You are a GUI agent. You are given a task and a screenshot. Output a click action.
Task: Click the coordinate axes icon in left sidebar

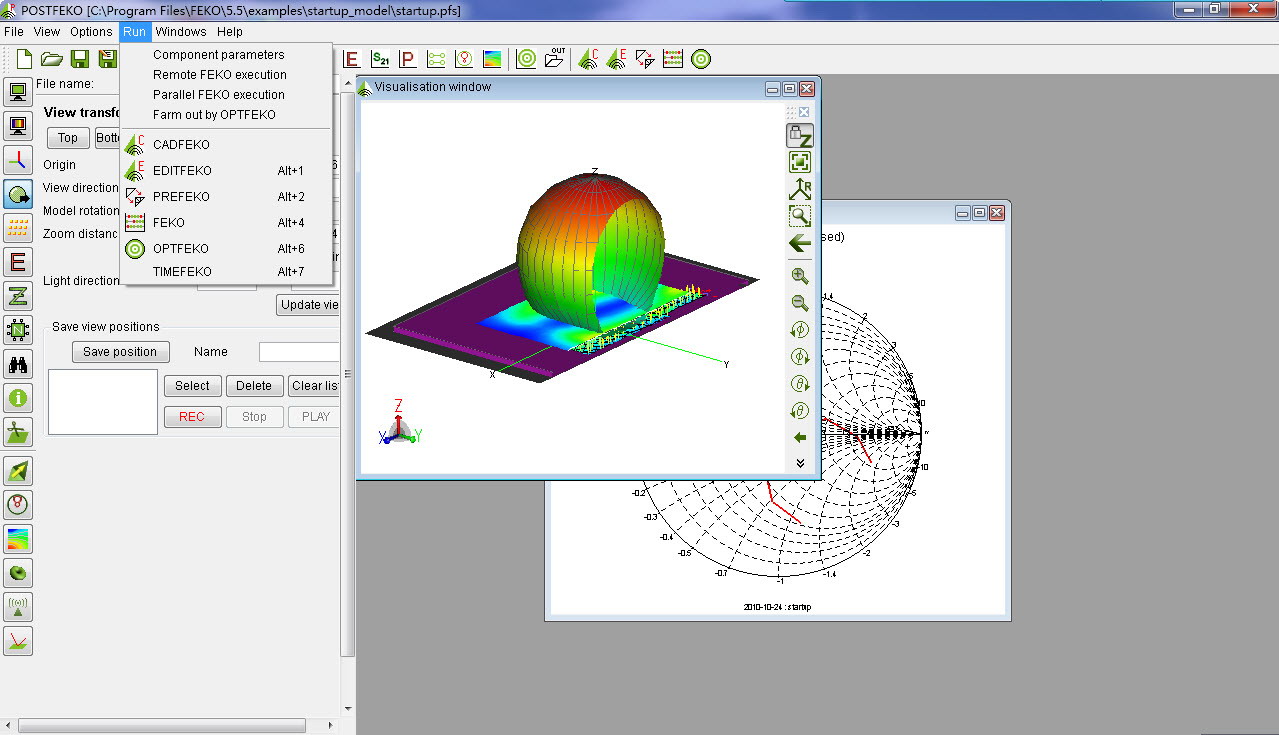[18, 160]
